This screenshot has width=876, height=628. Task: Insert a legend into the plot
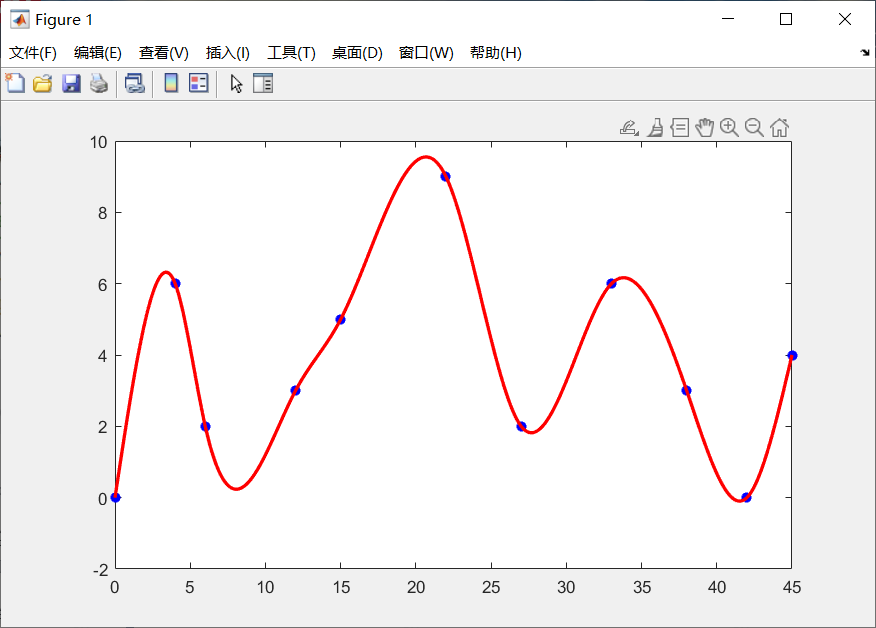point(197,83)
